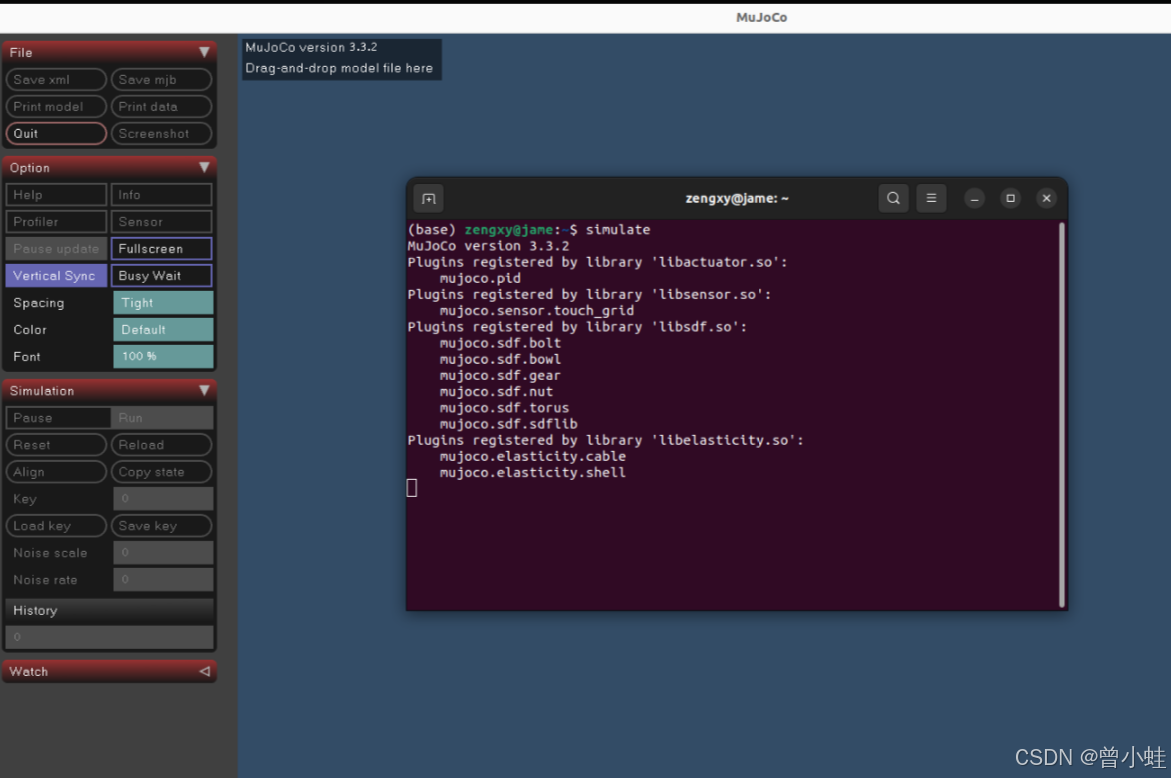1171x778 pixels.
Task: Toggle the Sensor display
Action: coord(161,222)
